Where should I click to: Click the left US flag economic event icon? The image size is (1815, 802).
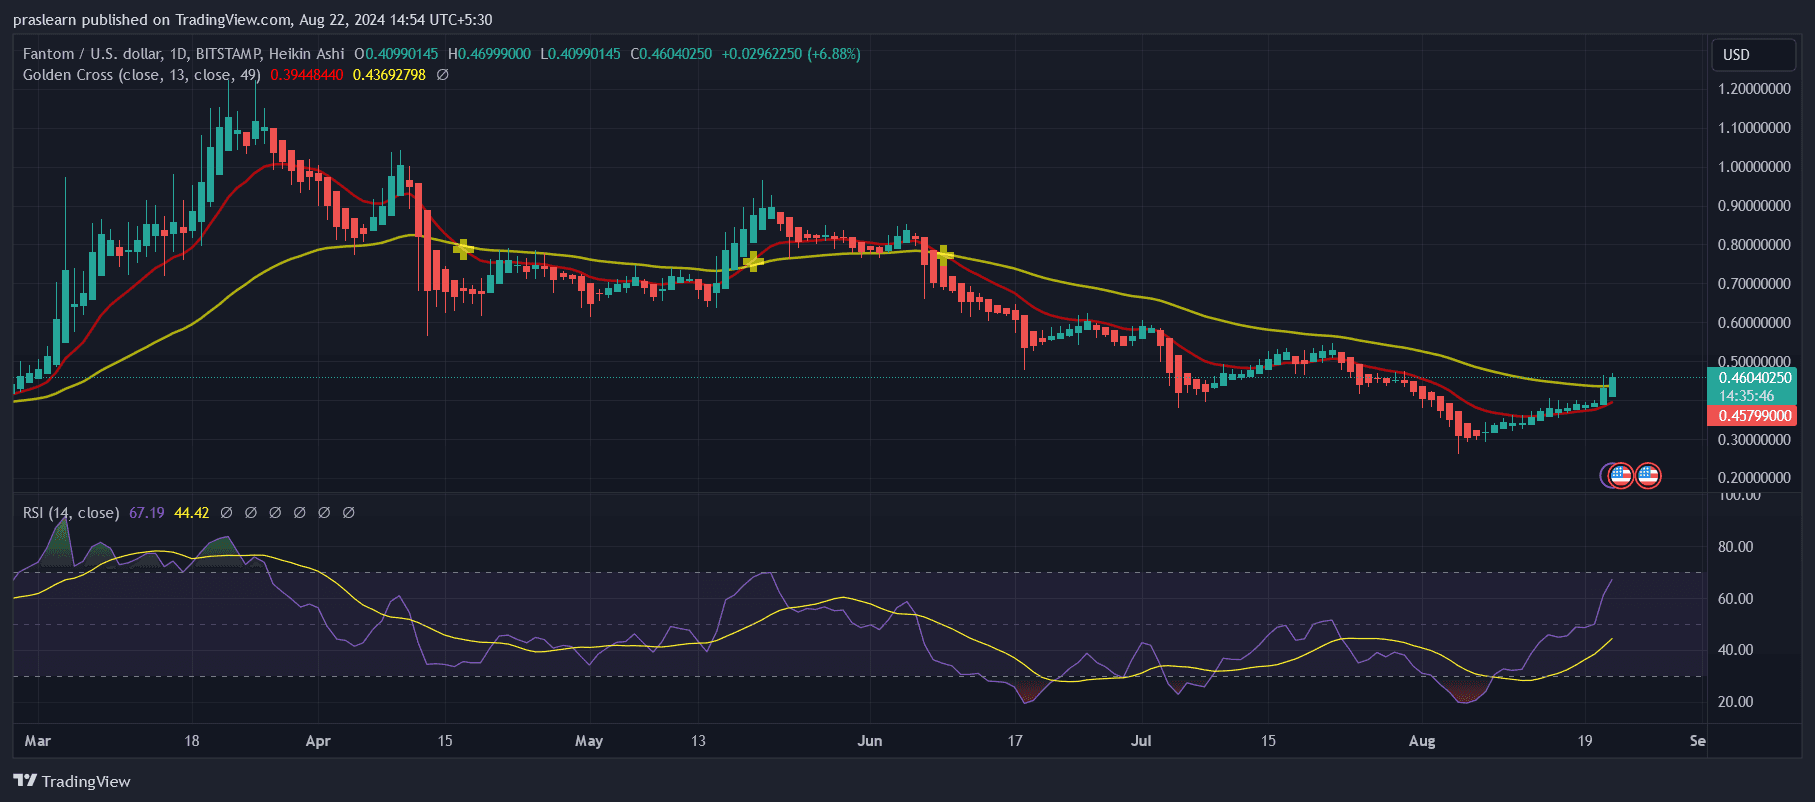pos(1619,475)
